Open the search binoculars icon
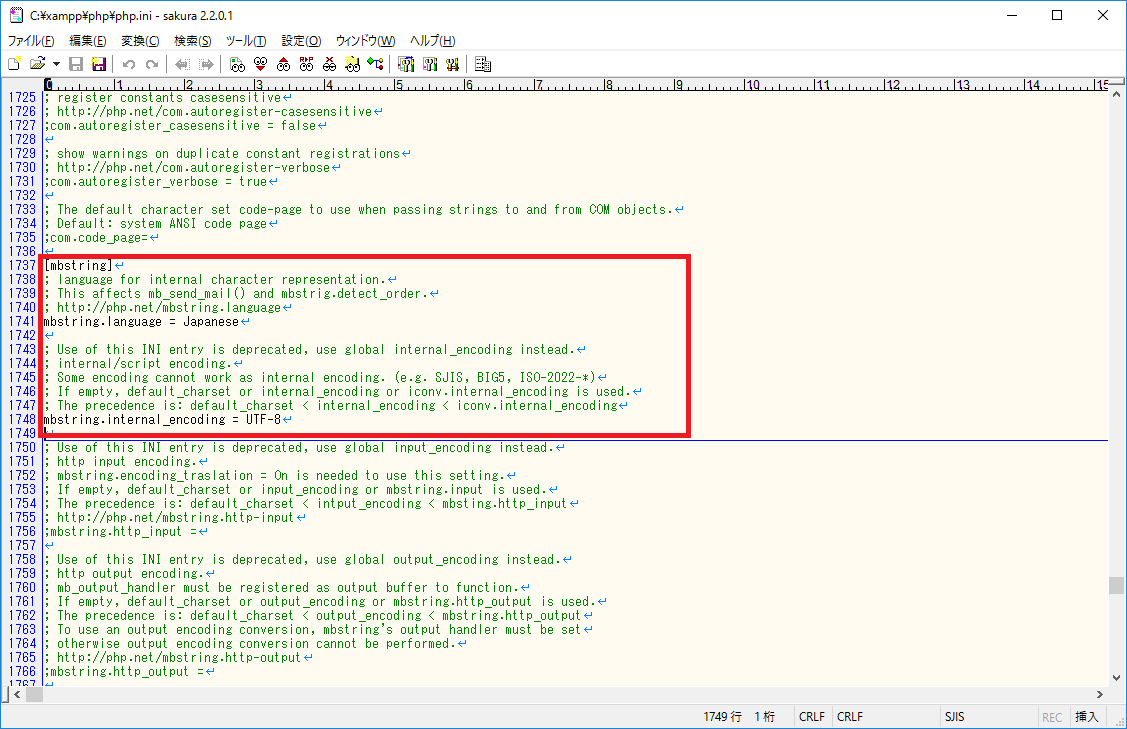1127x729 pixels. coord(237,64)
